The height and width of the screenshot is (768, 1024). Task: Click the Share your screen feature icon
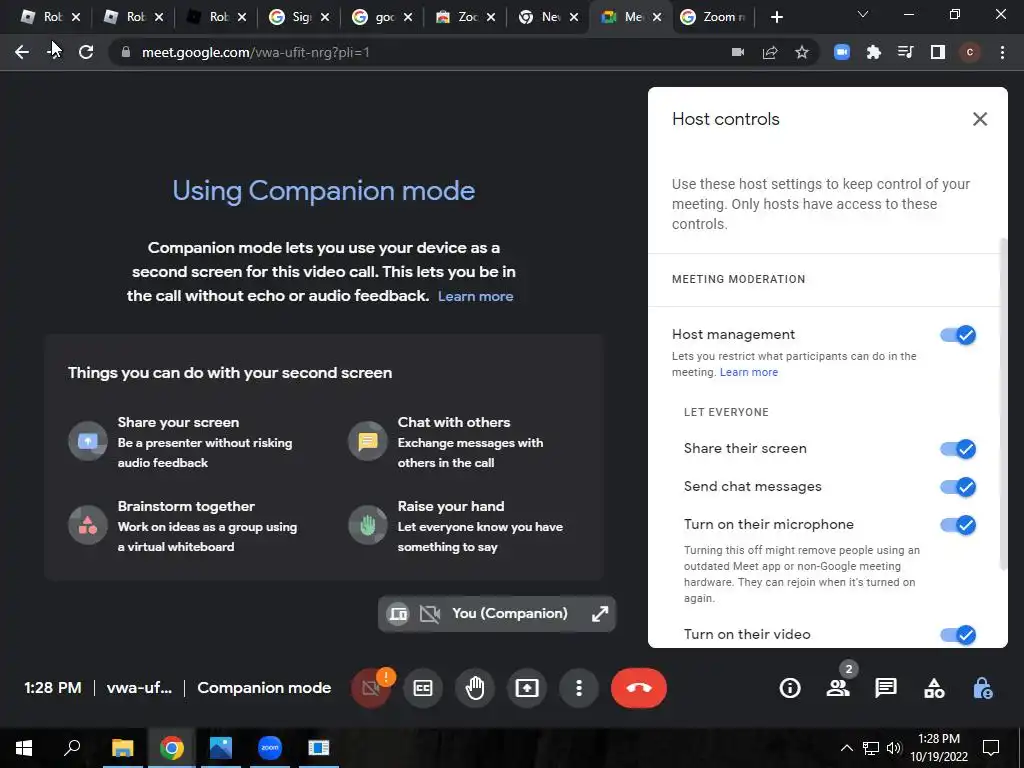click(x=88, y=441)
